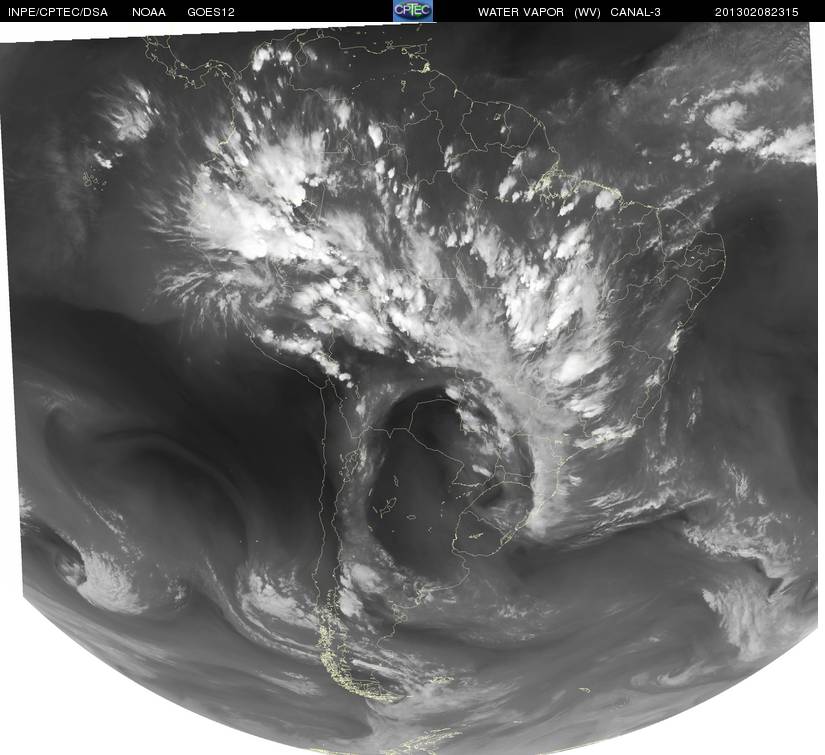
Task: Click the INPE/CPTEC/DSA header text
Action: coord(58,12)
